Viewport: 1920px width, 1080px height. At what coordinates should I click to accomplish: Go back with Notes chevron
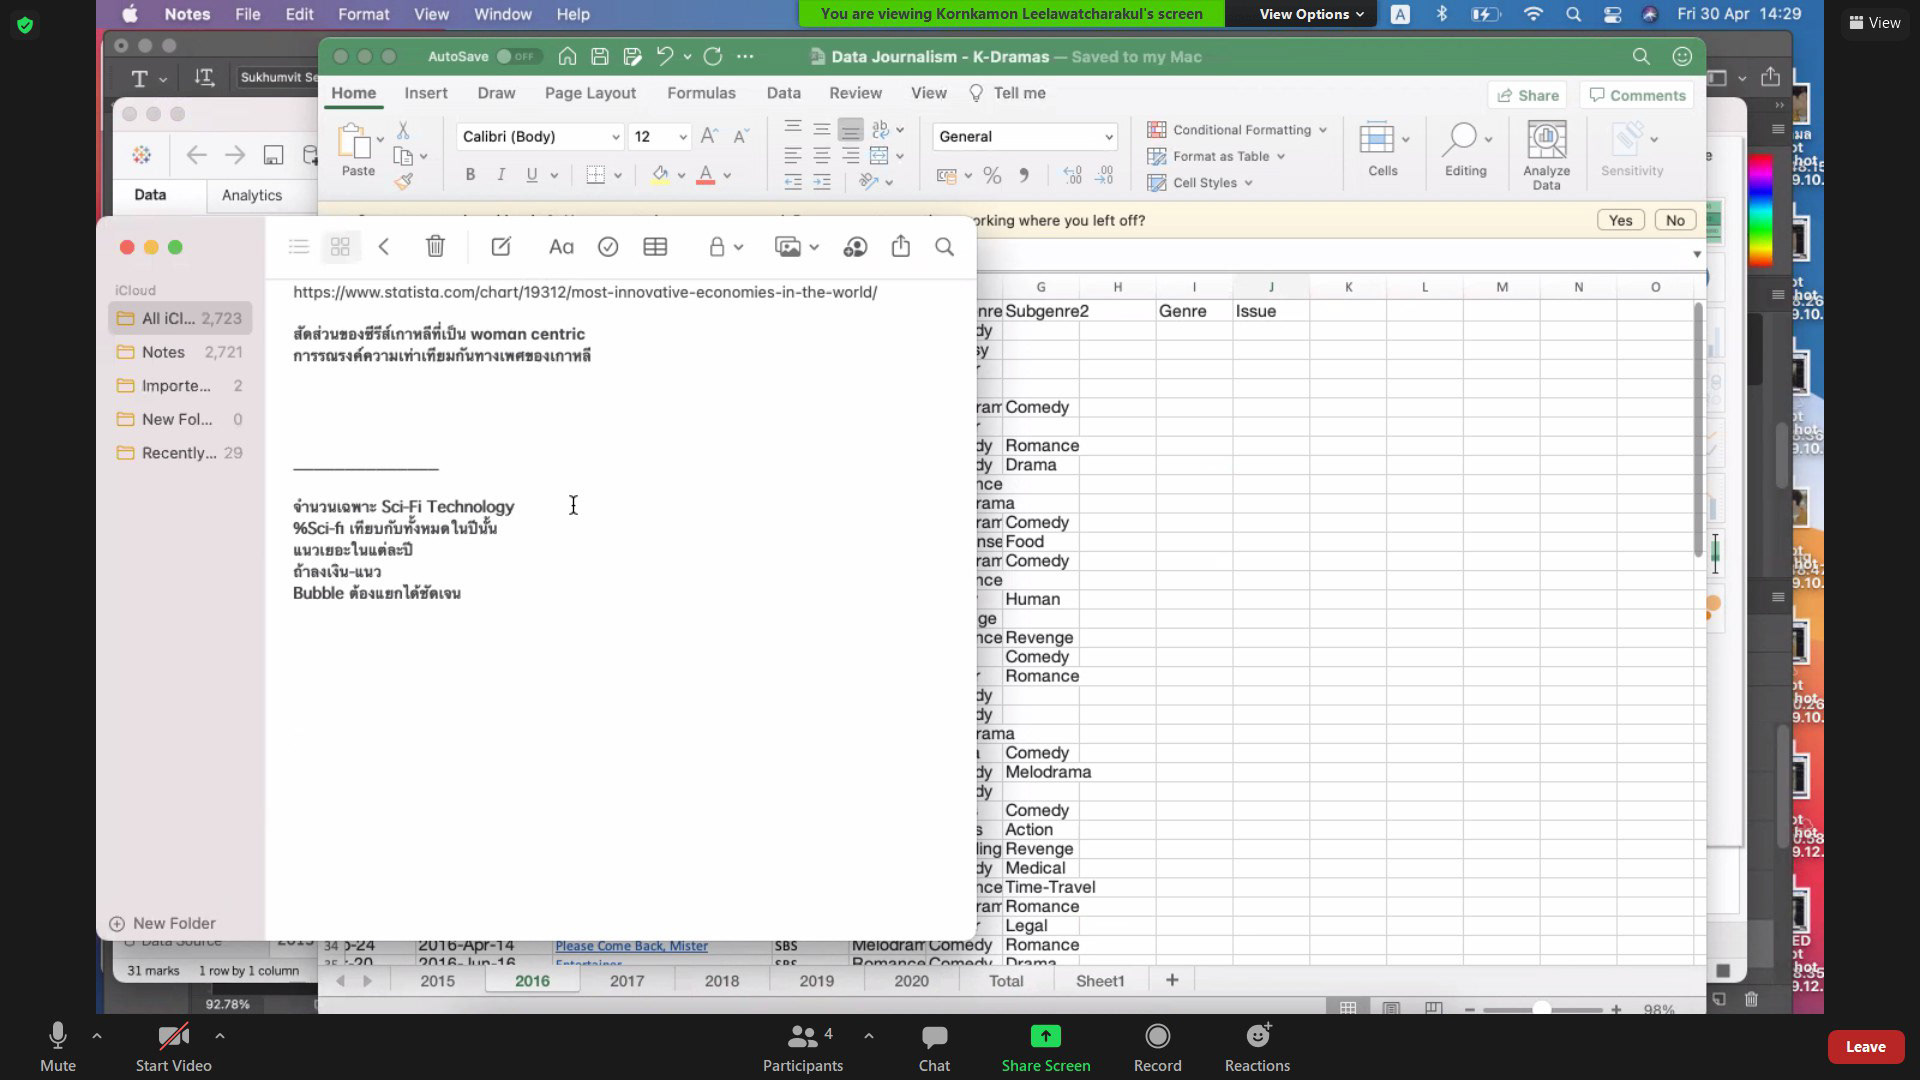384,247
